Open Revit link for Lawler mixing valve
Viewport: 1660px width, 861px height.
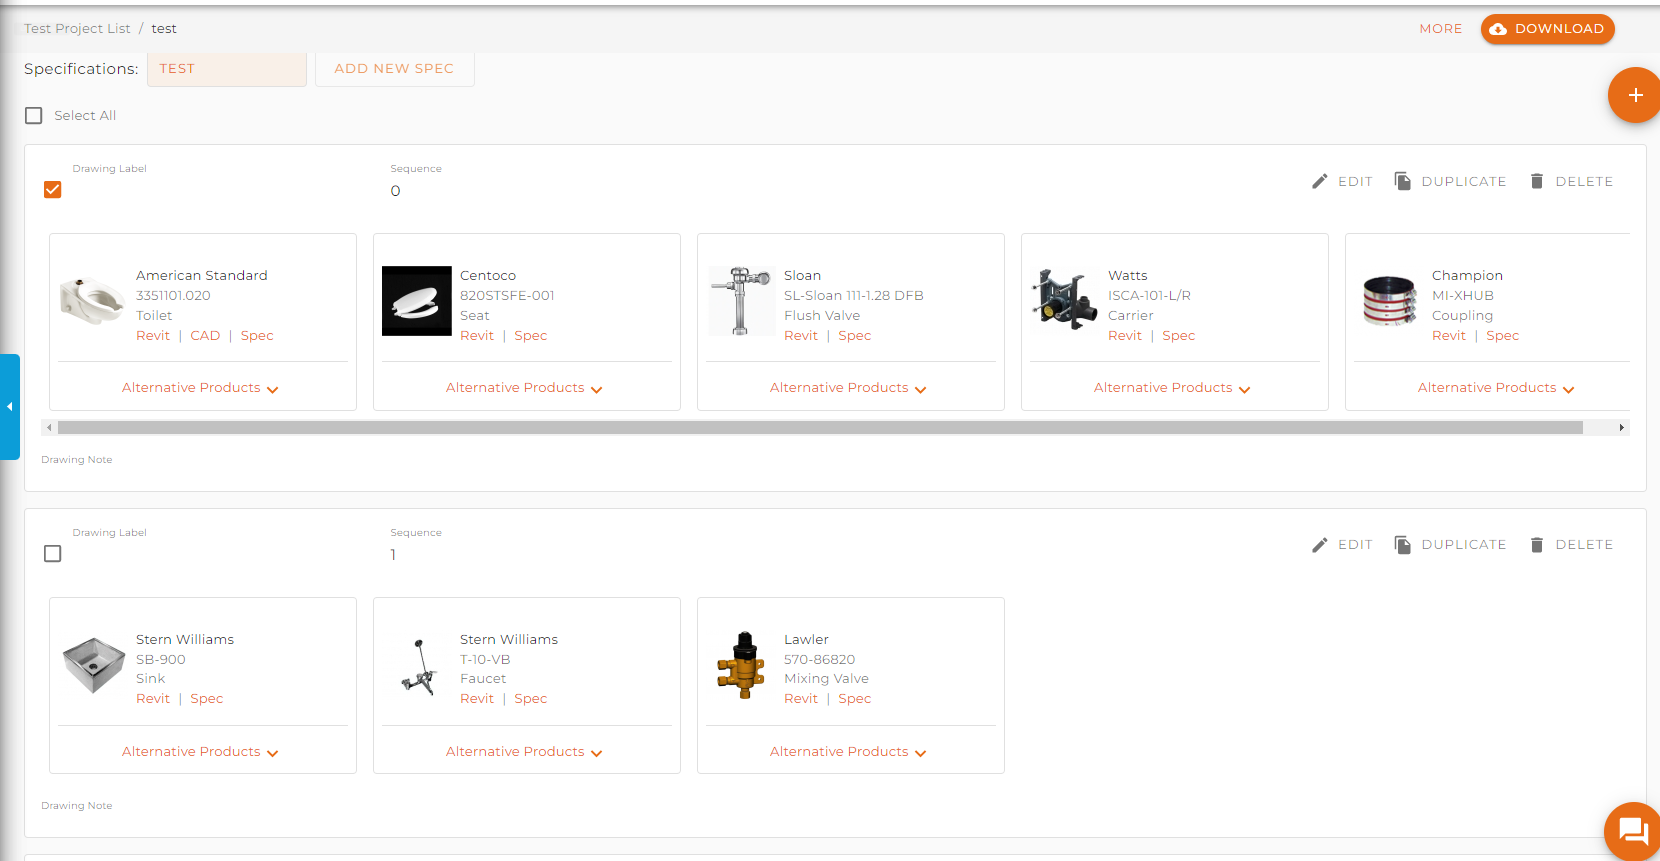coord(801,699)
